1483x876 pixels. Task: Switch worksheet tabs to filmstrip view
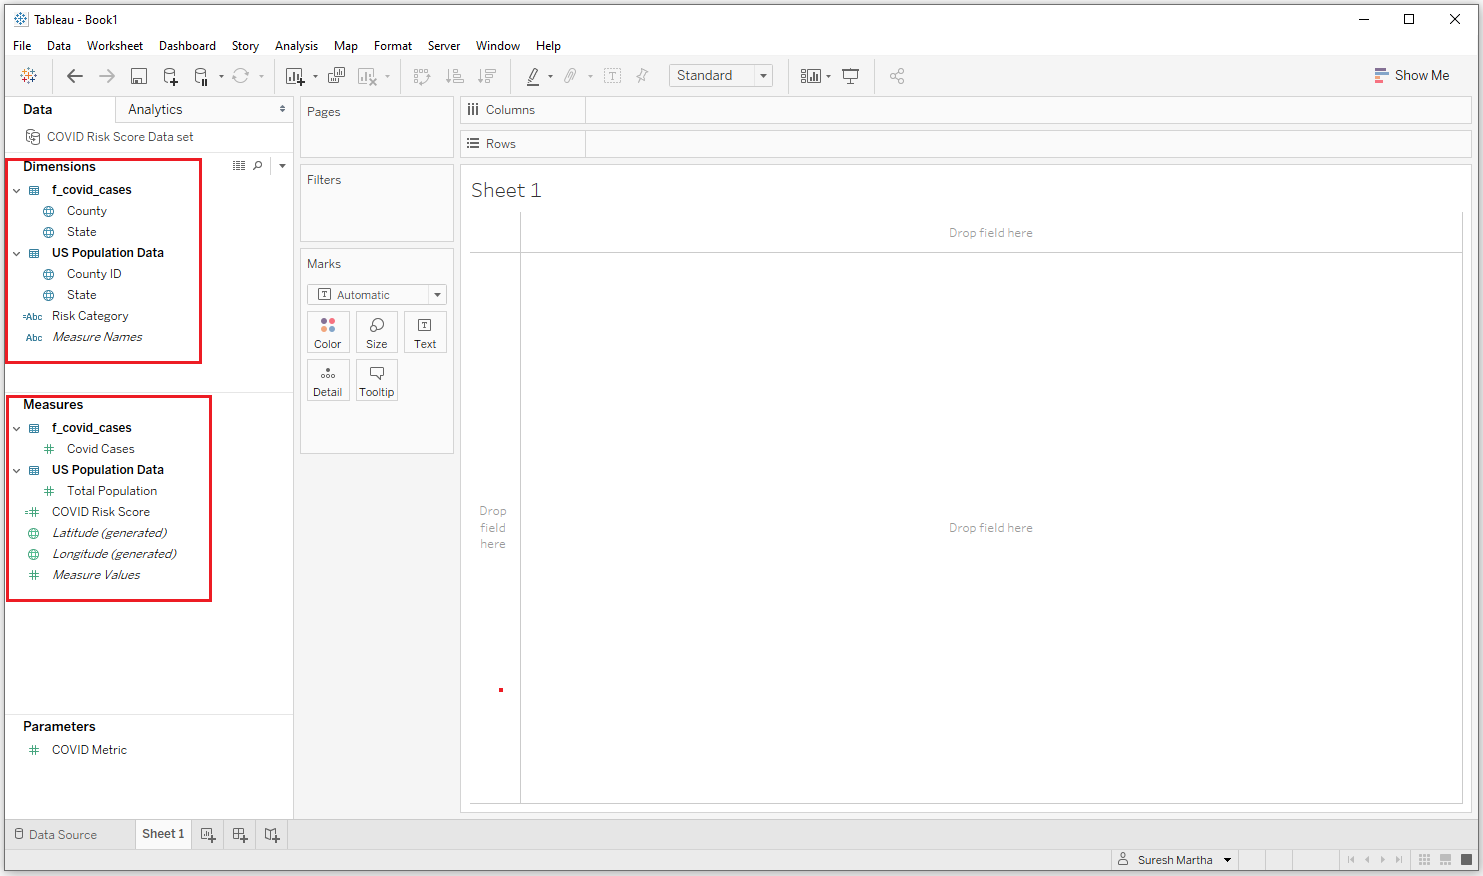(1445, 859)
